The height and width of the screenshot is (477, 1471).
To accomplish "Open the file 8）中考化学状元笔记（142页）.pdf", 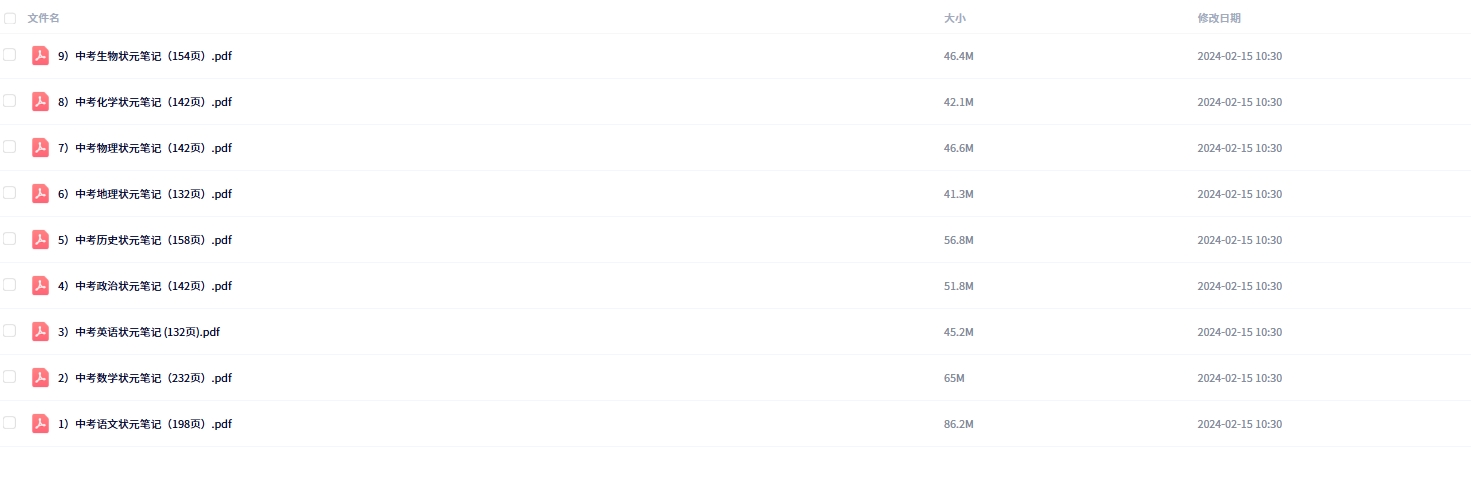I will point(145,102).
